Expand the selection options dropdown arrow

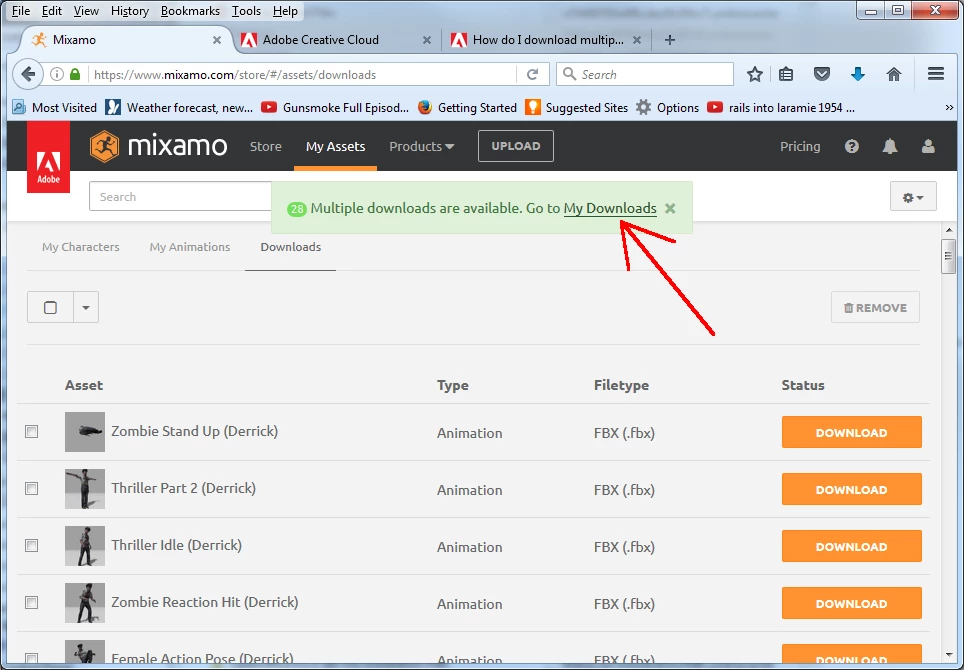tap(86, 307)
